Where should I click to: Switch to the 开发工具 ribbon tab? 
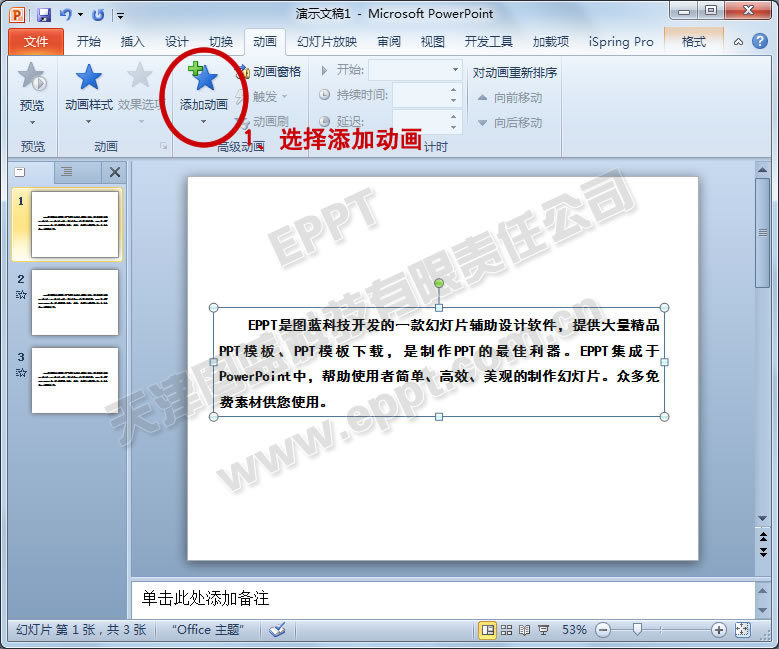pyautogui.click(x=488, y=42)
